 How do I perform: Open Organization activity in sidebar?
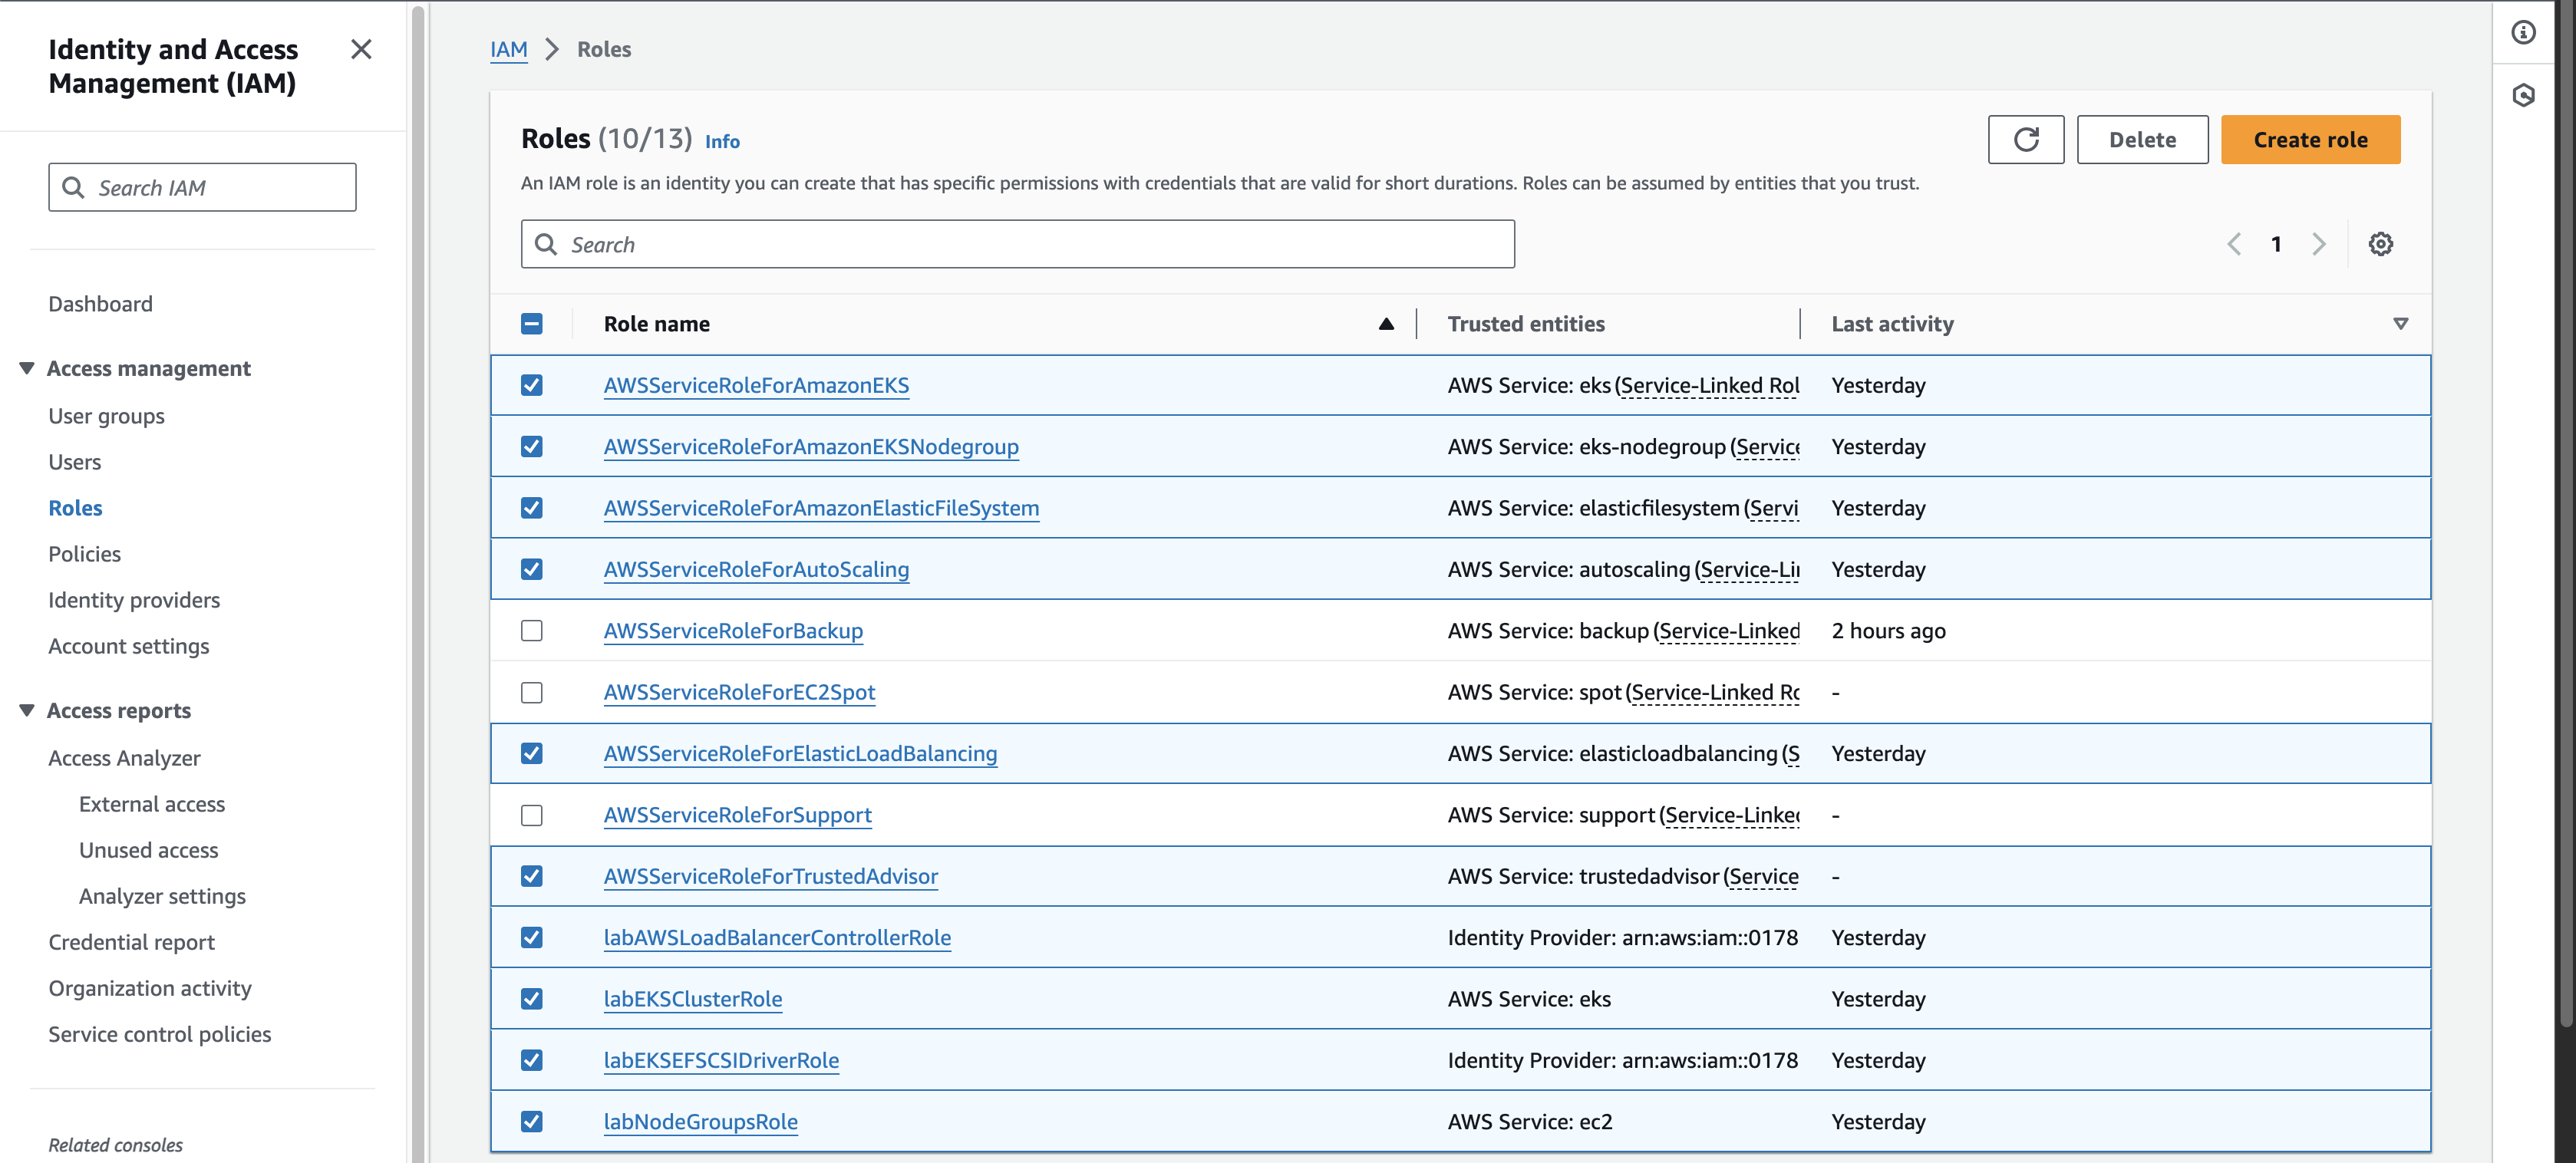pos(150,988)
